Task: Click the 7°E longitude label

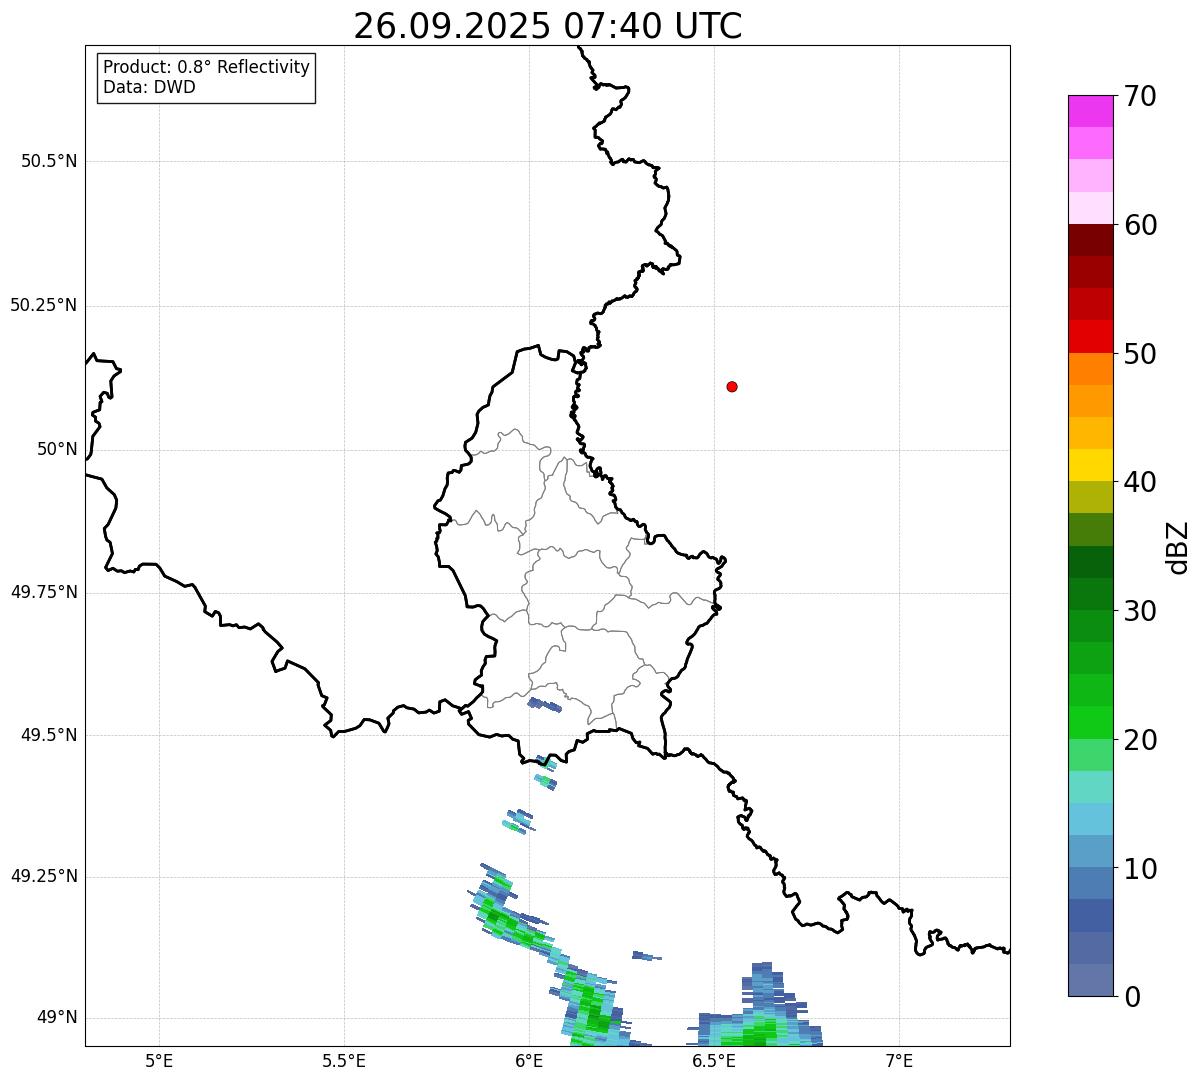Action: pos(899,1061)
